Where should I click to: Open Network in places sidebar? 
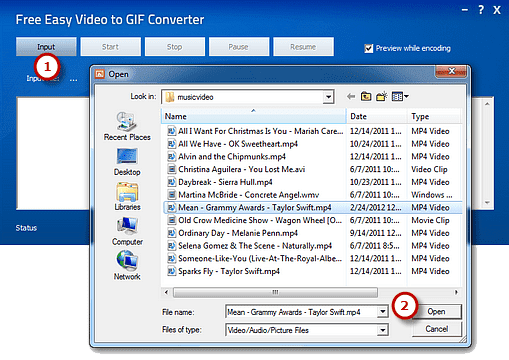pyautogui.click(x=127, y=266)
